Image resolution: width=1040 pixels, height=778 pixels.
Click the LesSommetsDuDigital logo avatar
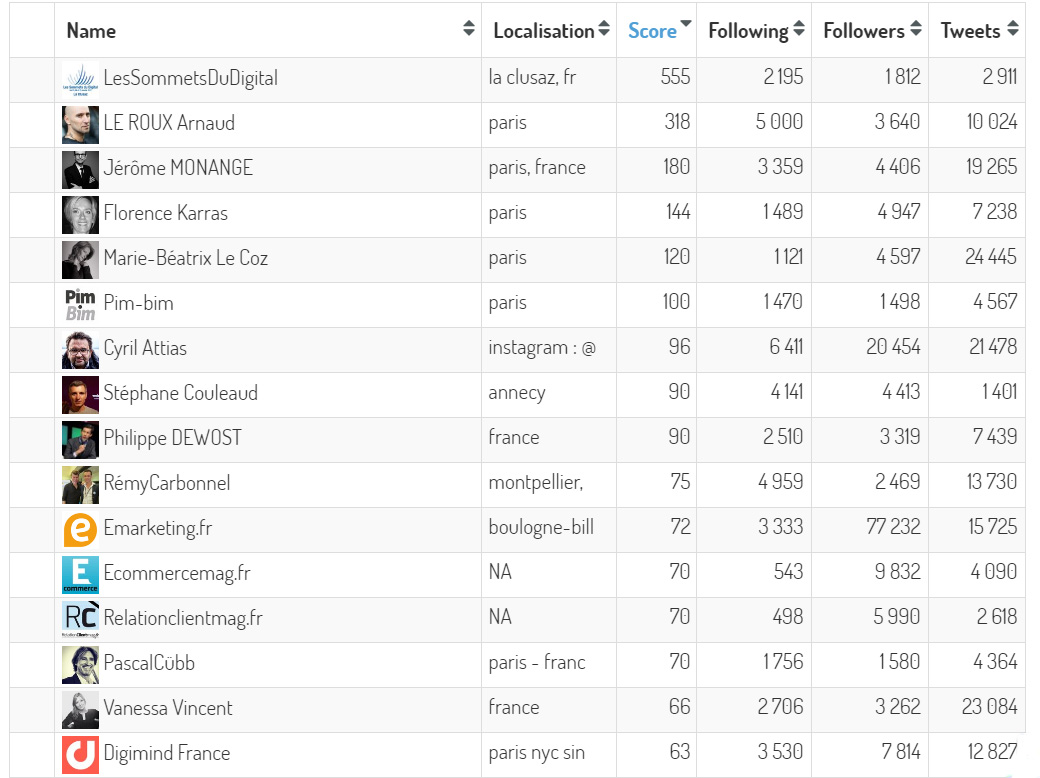pyautogui.click(x=80, y=79)
